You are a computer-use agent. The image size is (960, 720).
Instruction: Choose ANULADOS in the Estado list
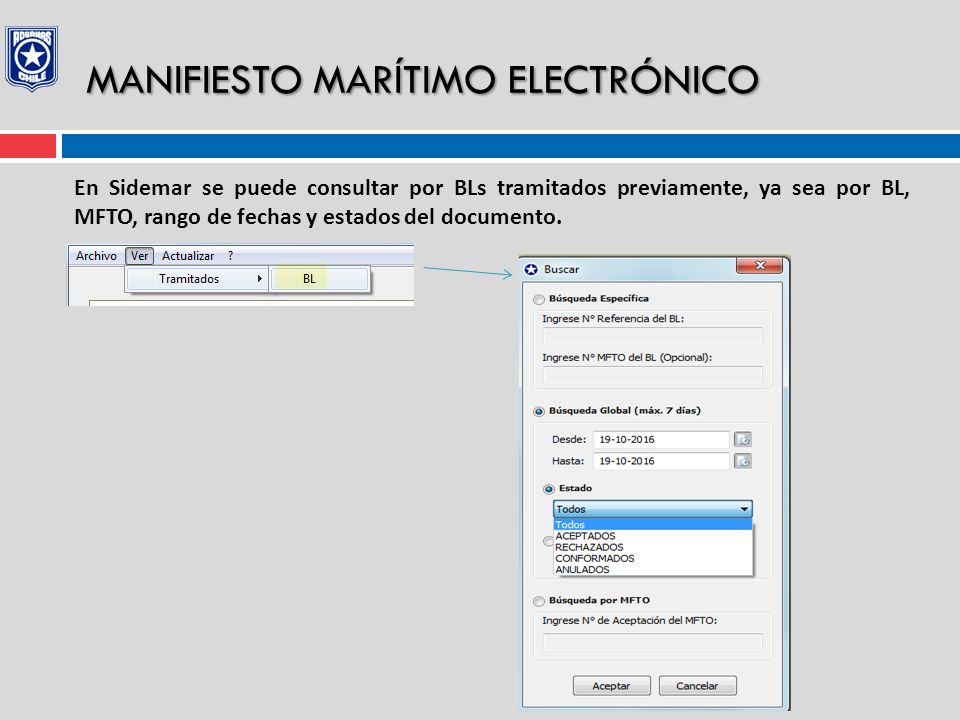click(x=653, y=569)
